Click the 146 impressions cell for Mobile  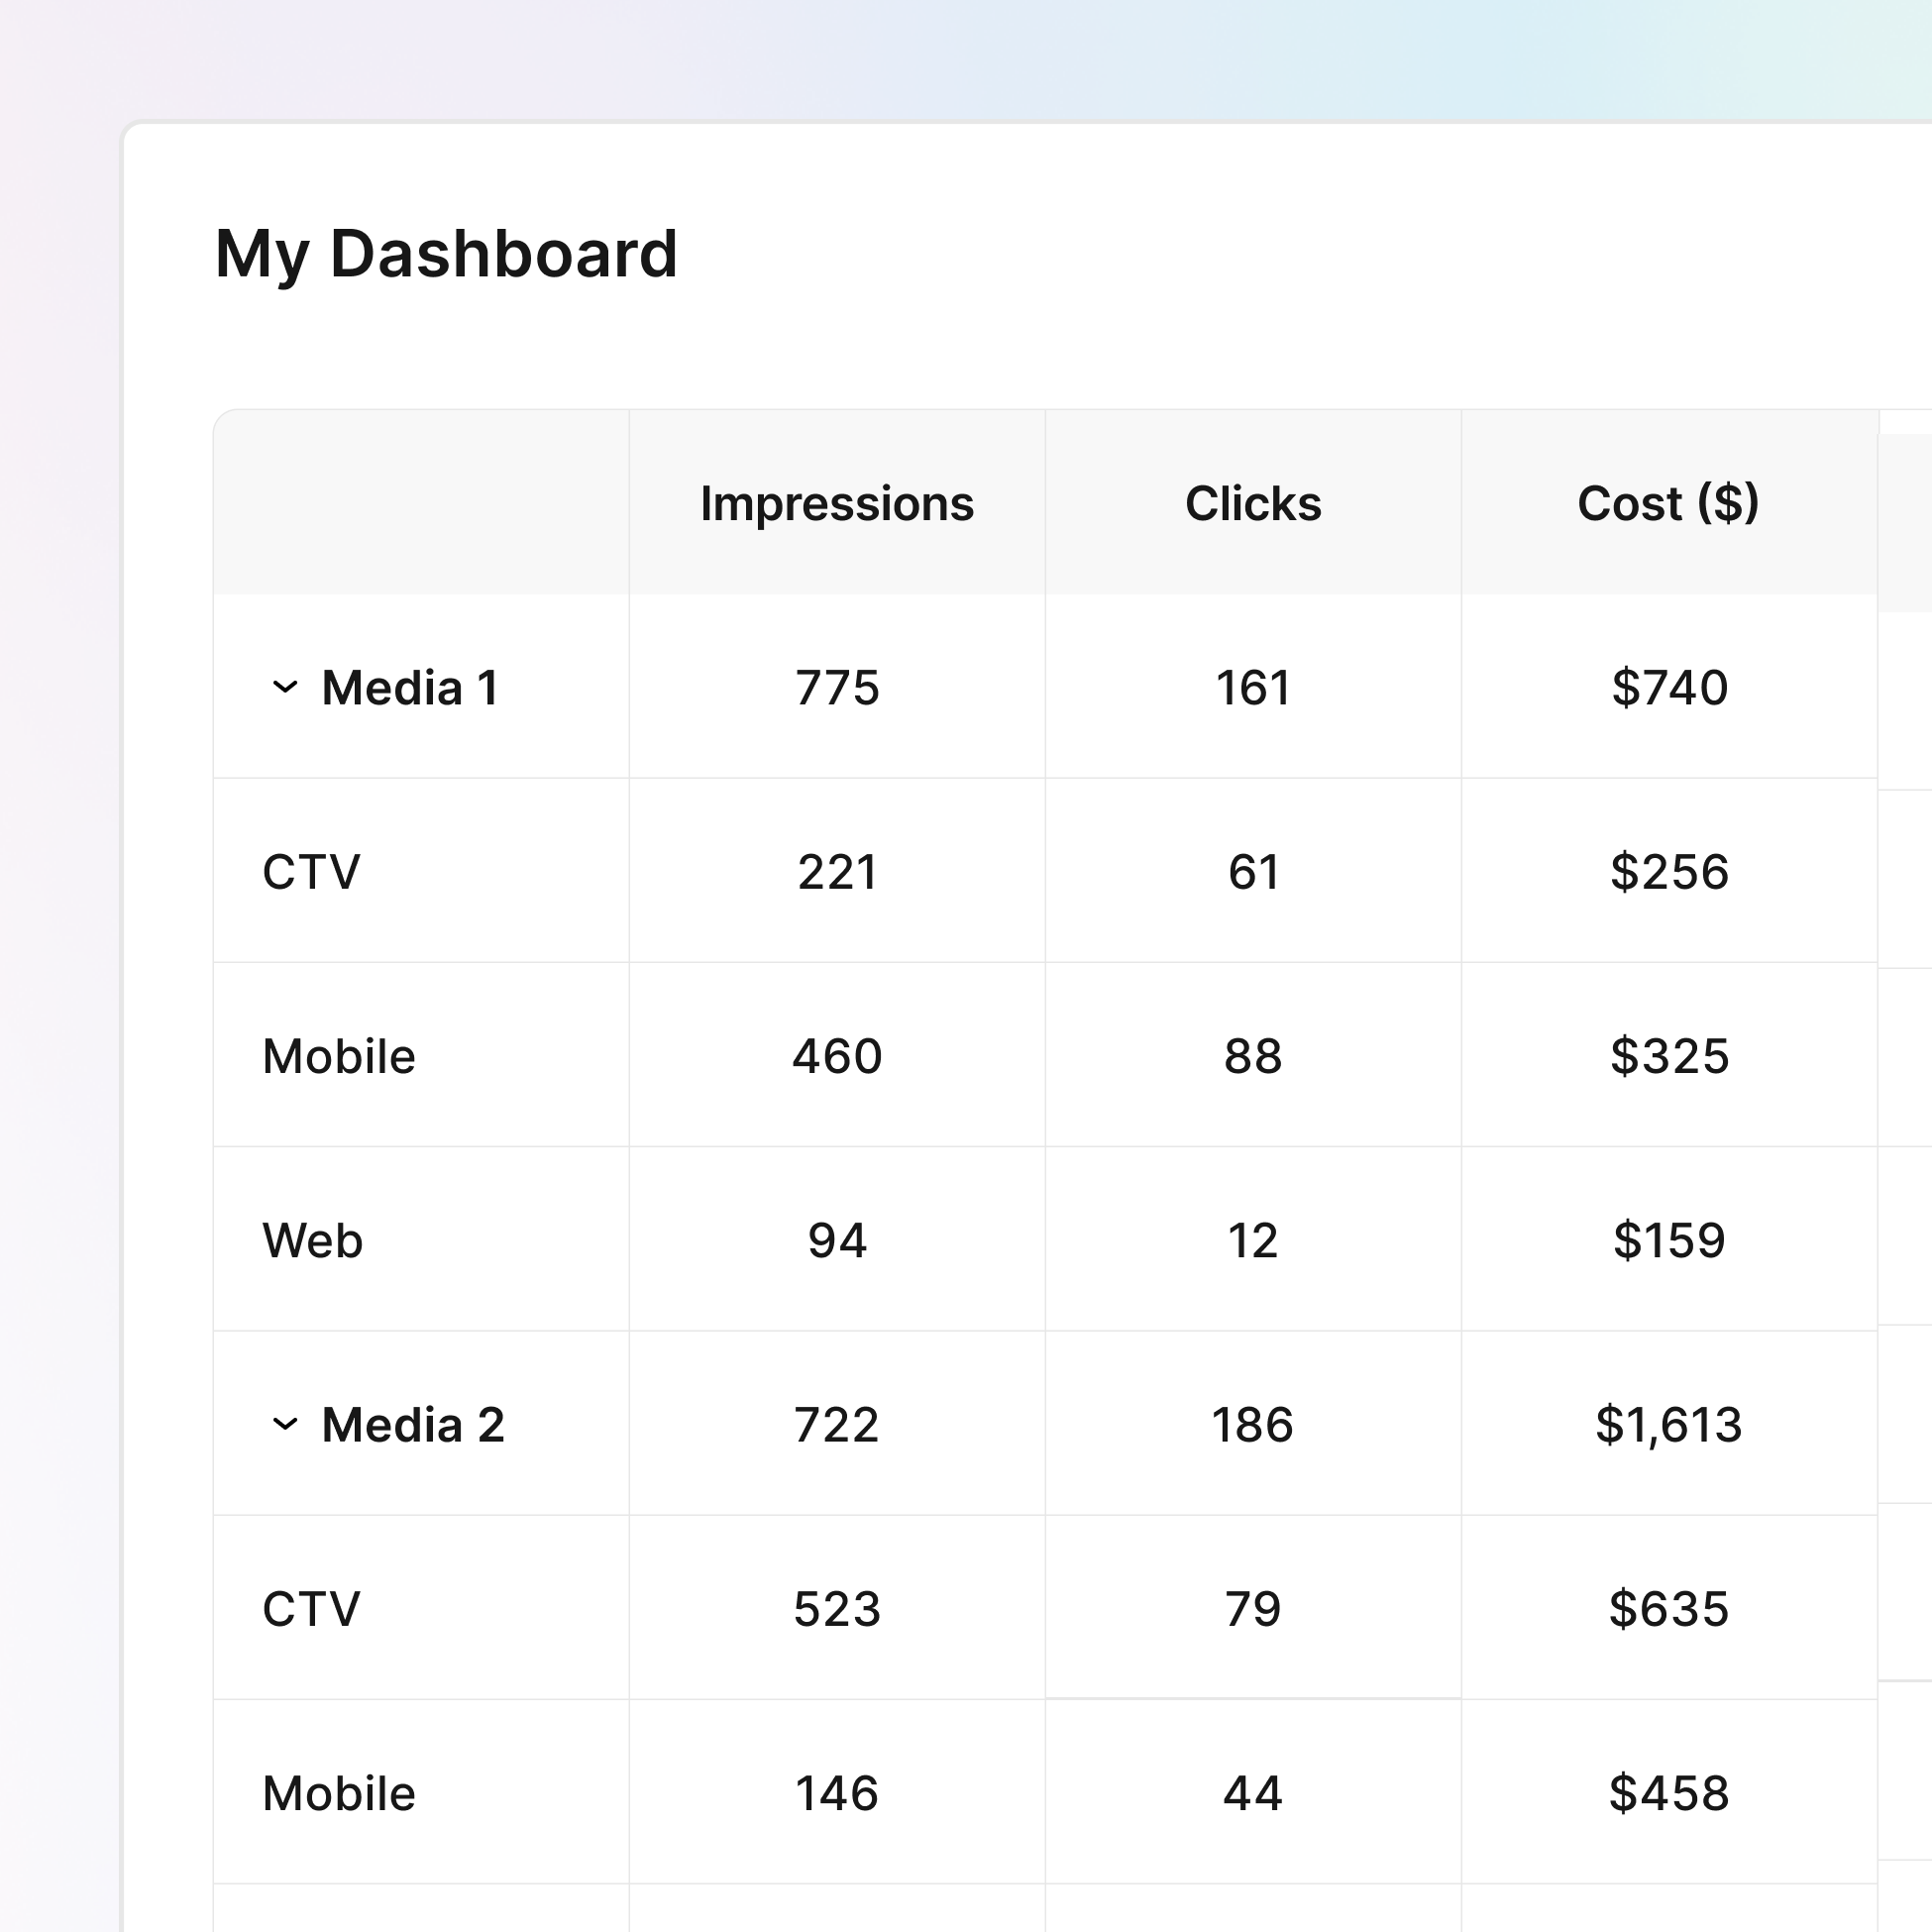837,1793
